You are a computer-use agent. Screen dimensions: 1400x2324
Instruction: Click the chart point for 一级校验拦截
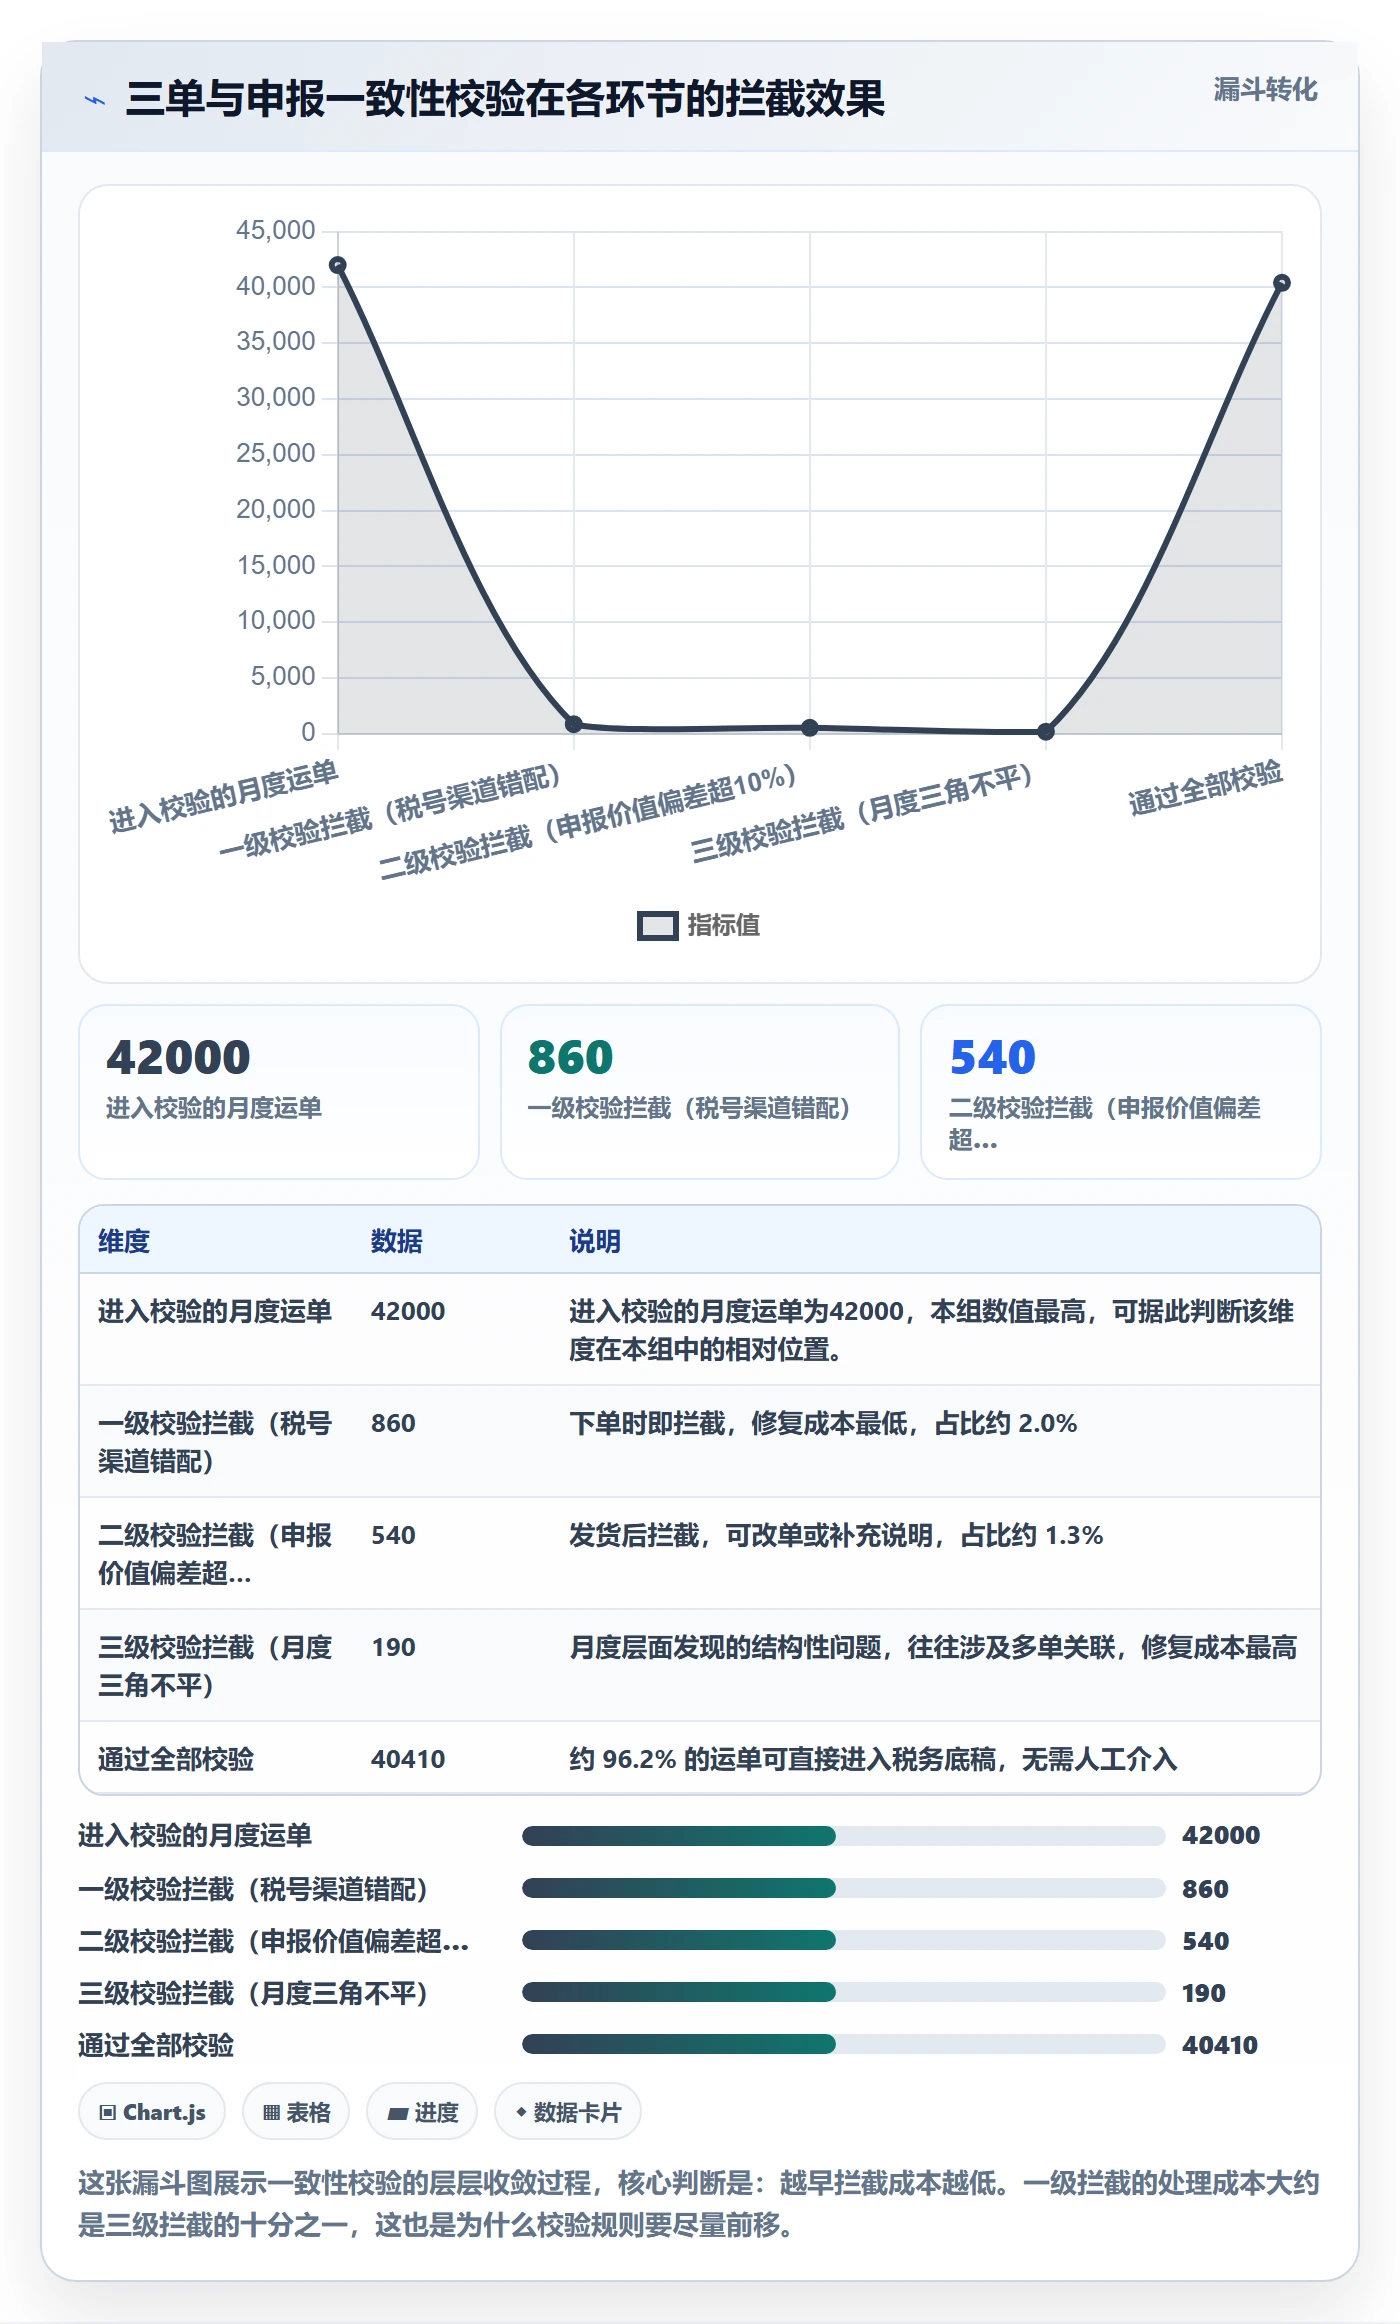pyautogui.click(x=574, y=724)
